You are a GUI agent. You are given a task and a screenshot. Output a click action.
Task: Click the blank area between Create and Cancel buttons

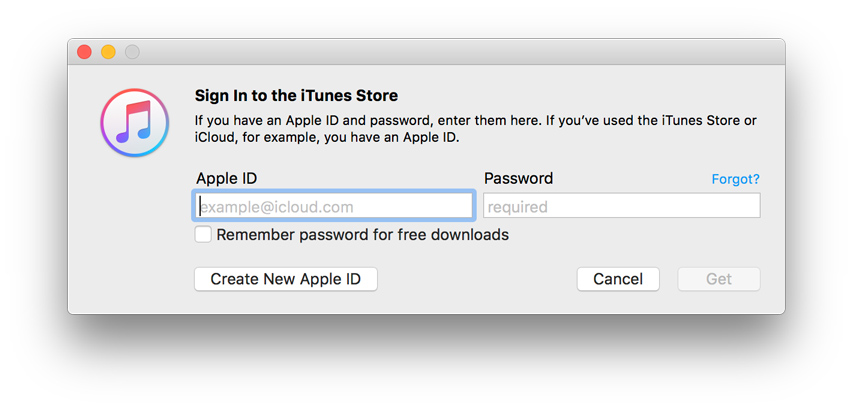pyautogui.click(x=476, y=279)
